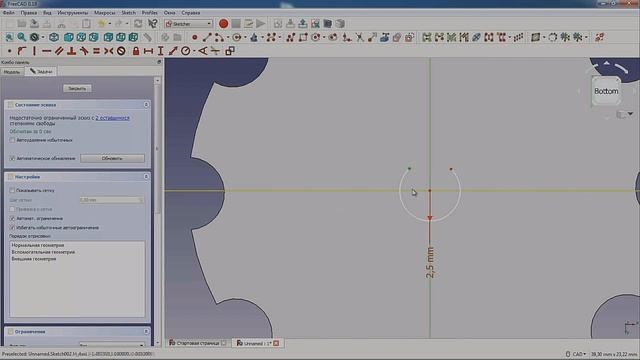The width and height of the screenshot is (640, 360).
Task: Open the remaining degrees of freedom link
Action: tap(113, 118)
